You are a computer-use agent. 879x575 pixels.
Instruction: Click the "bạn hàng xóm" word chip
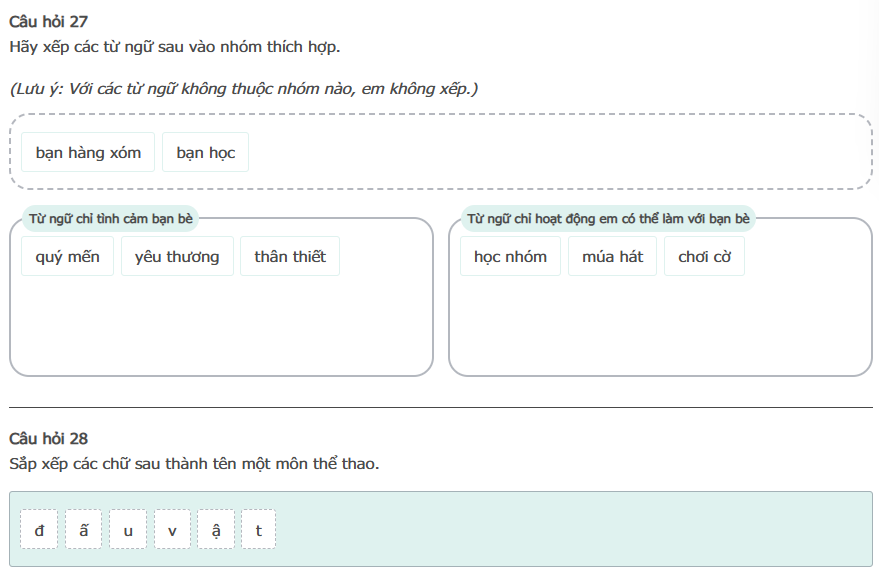pos(88,153)
